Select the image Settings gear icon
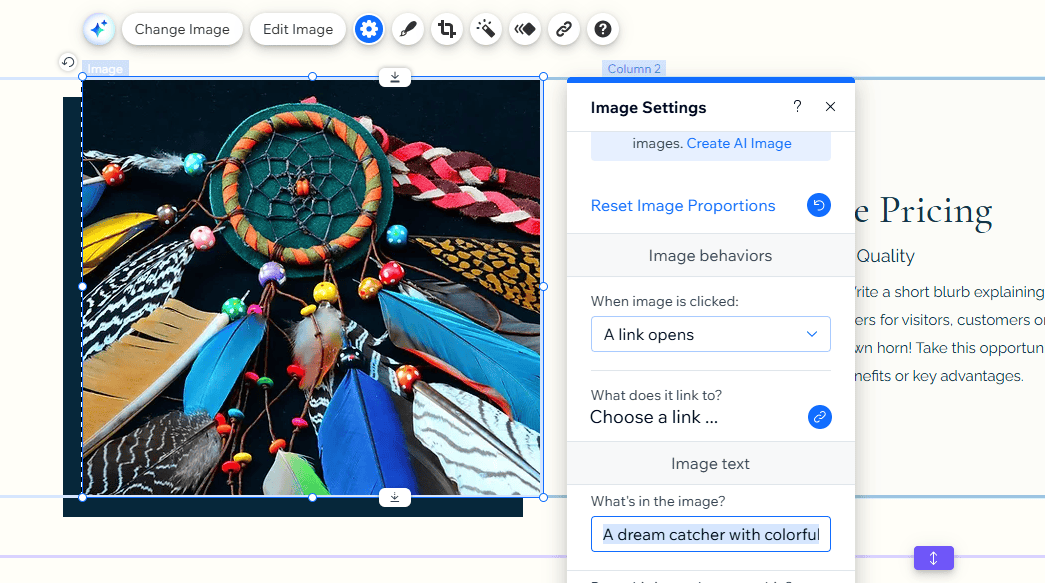Viewport: 1045px width, 583px height. (x=368, y=29)
